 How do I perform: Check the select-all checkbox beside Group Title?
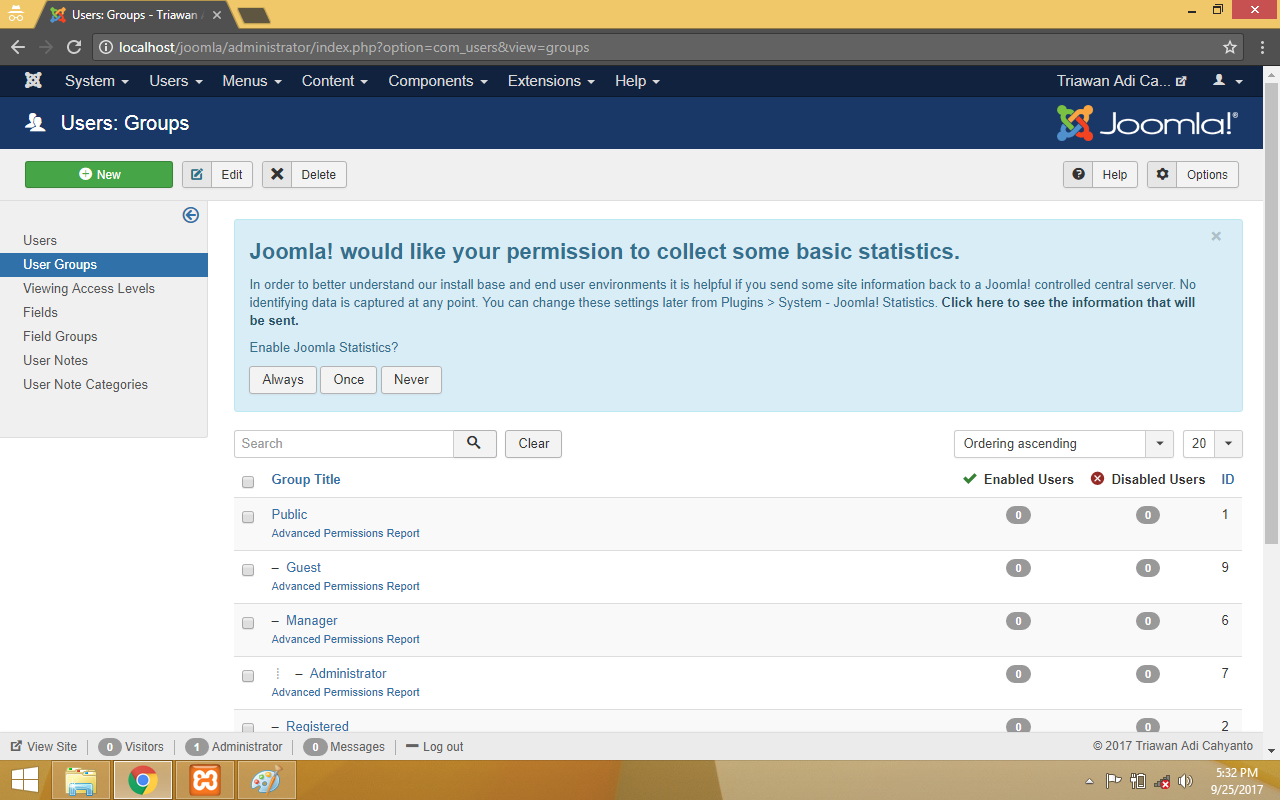pyautogui.click(x=248, y=481)
